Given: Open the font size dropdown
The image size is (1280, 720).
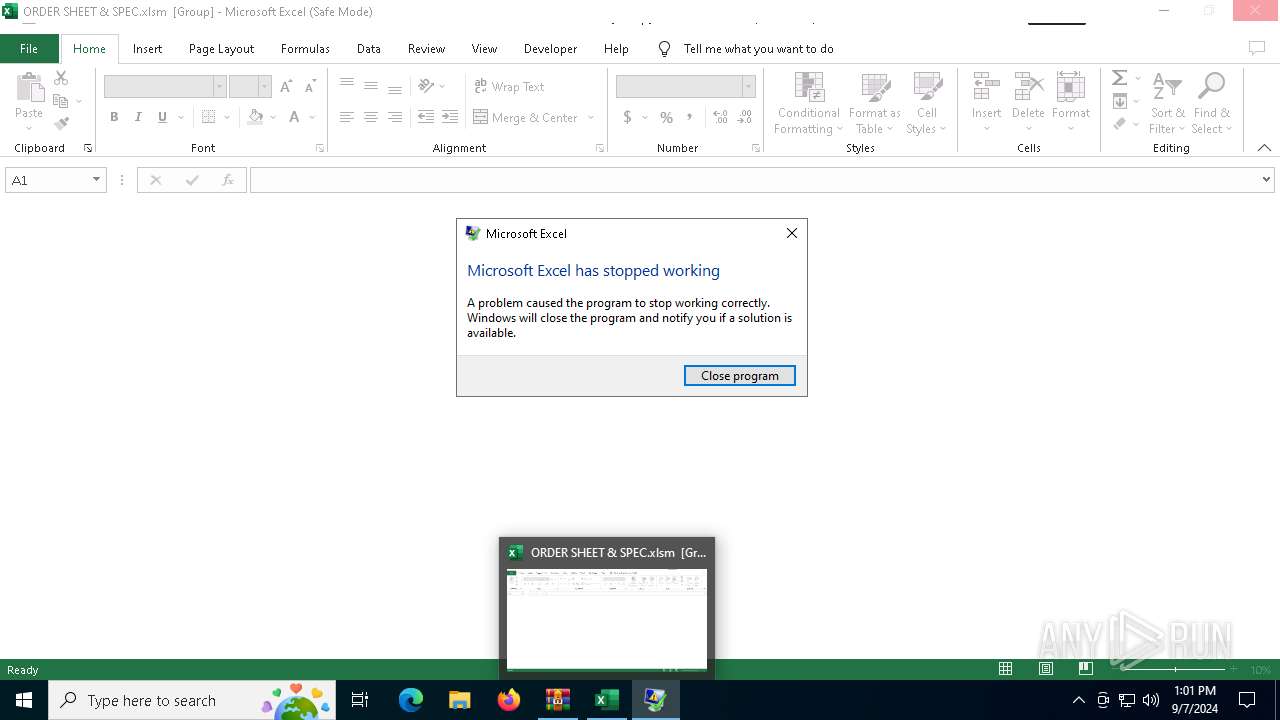Looking at the screenshot, I should click(x=264, y=87).
